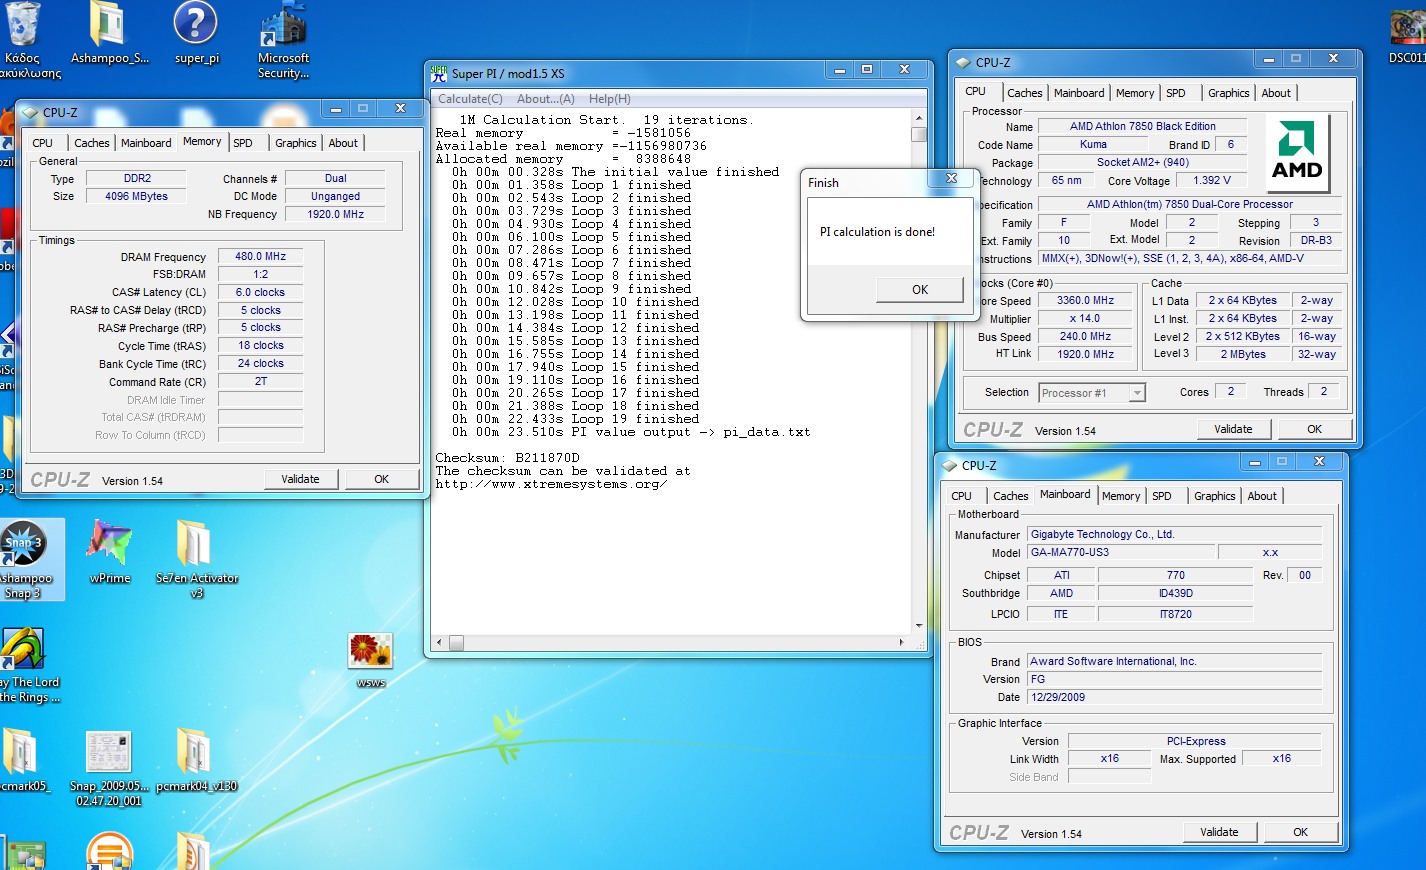Screen dimensions: 1426x870
Task: Click the Core Voltage 1.392 V value
Action: [x=1212, y=180]
